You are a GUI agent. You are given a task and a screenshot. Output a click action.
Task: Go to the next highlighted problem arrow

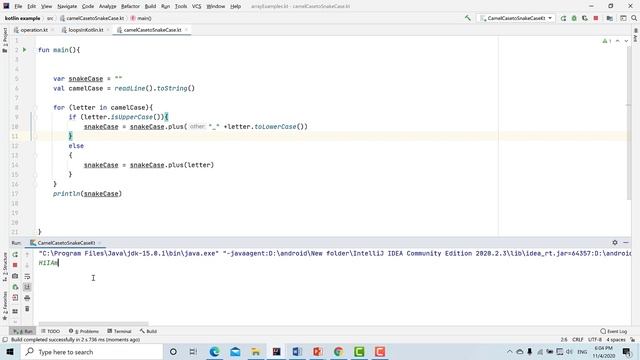[626, 41]
